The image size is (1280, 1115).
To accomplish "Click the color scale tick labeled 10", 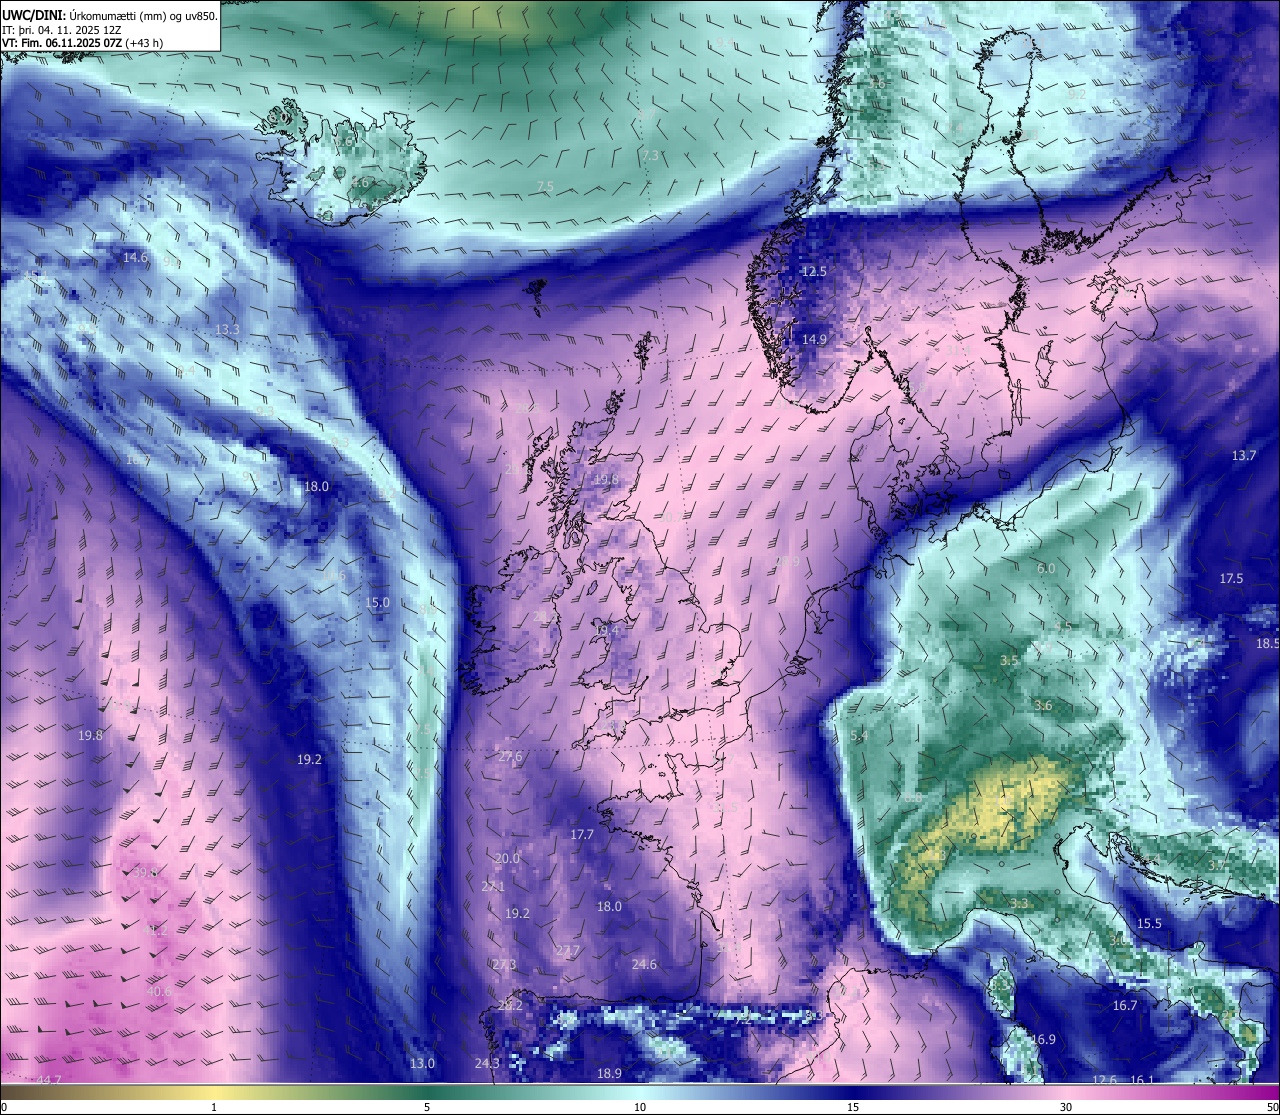I will pyautogui.click(x=640, y=1107).
